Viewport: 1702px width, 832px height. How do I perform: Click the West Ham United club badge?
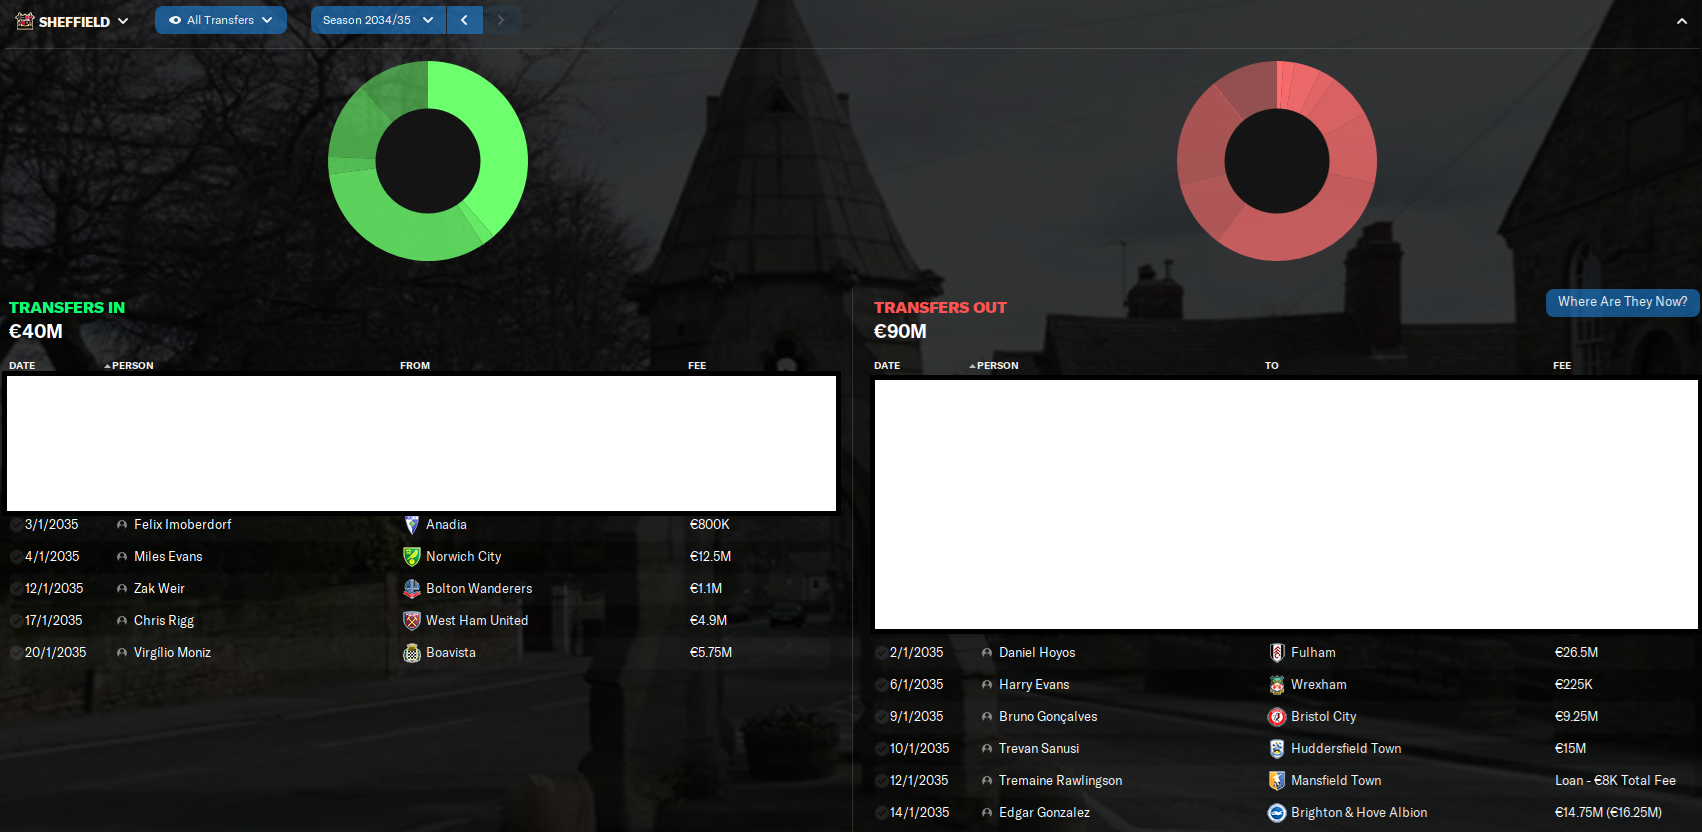pos(411,621)
